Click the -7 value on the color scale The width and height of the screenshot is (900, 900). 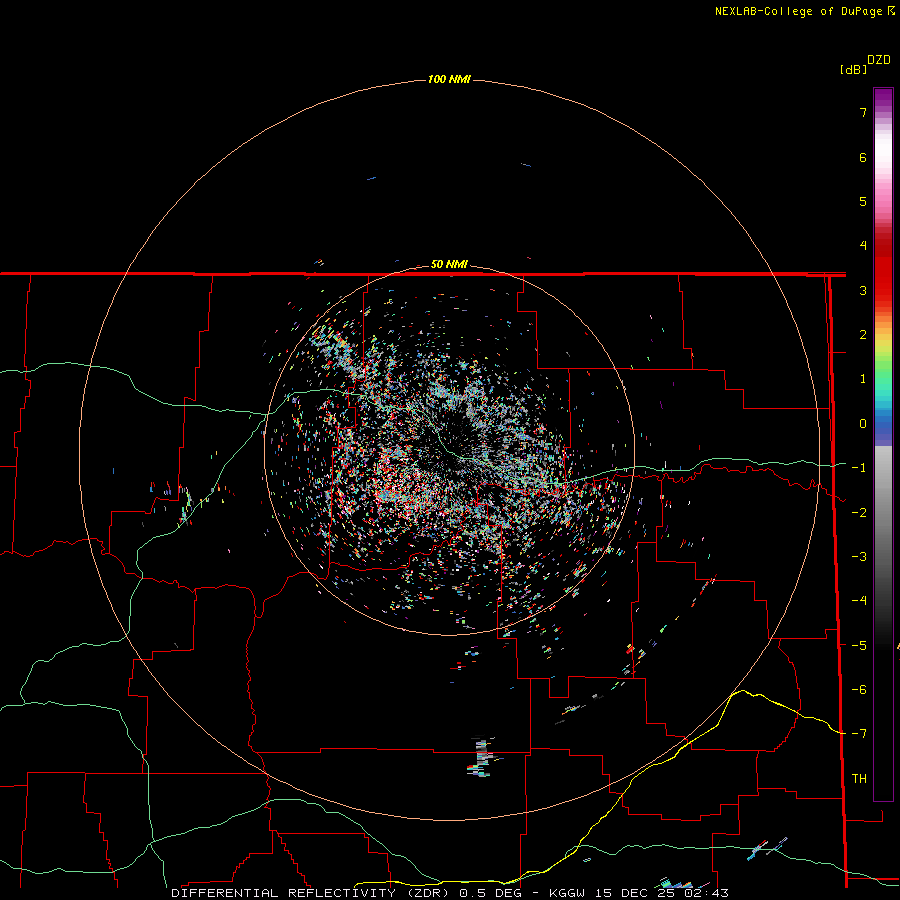tap(859, 734)
